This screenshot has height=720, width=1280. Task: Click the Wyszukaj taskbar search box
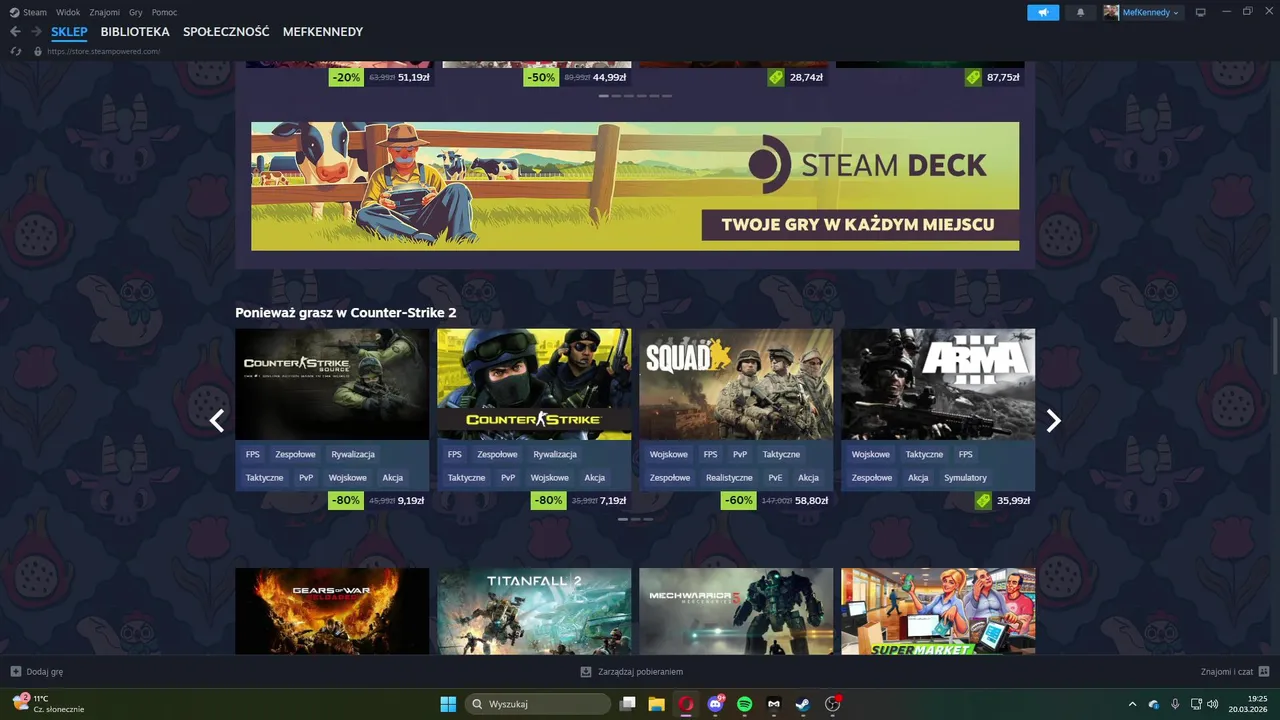click(x=538, y=704)
